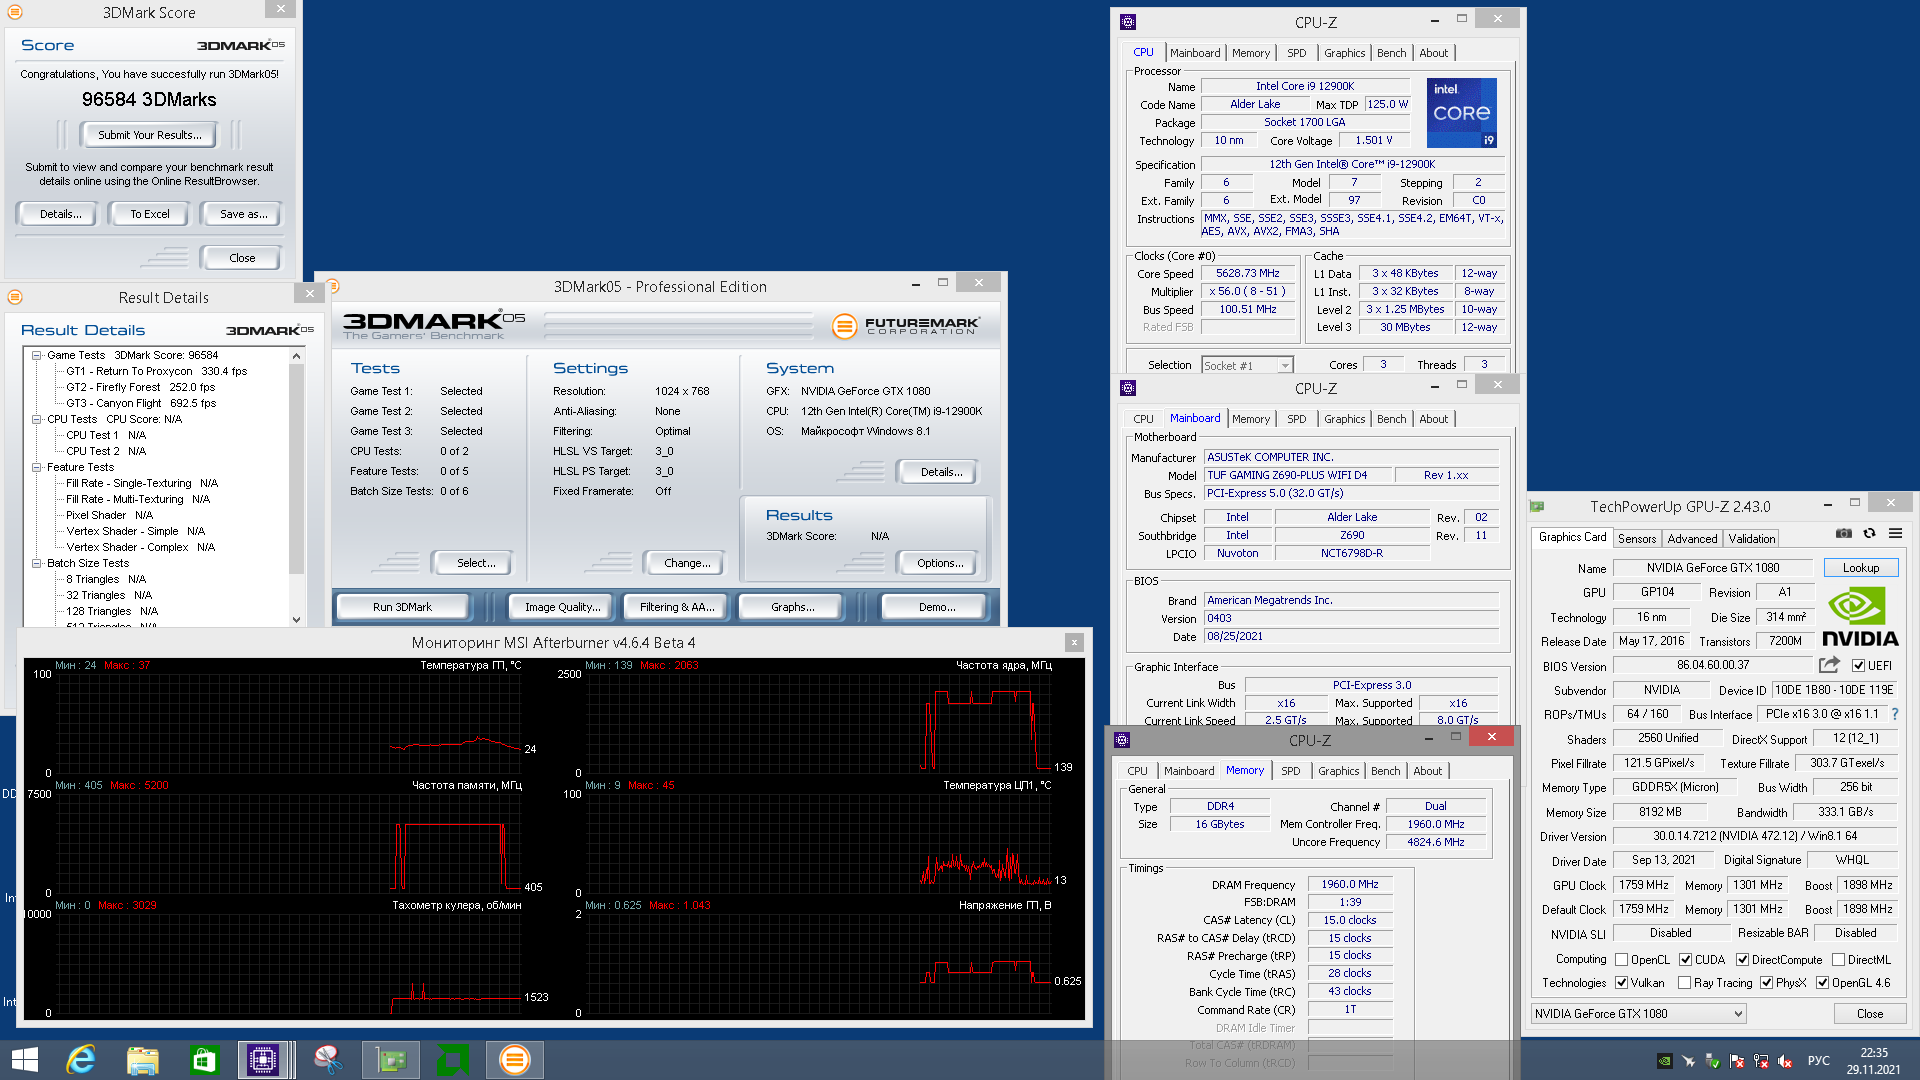Click bus interface question mark help icon

1894,714
